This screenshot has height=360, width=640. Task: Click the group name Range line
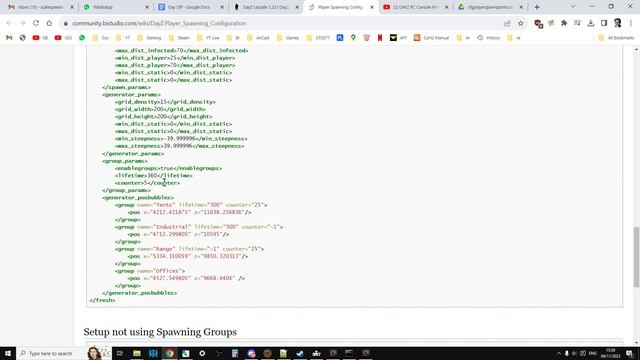tap(189, 249)
